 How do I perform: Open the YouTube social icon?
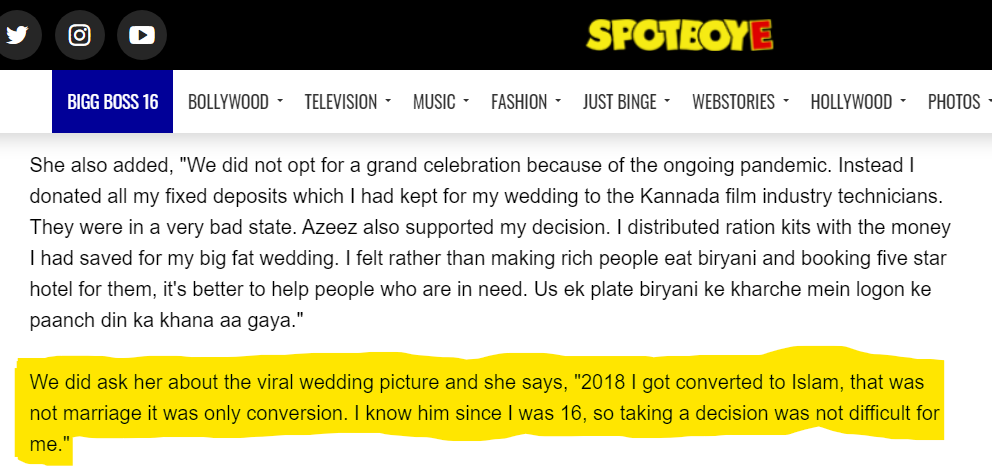coord(142,35)
